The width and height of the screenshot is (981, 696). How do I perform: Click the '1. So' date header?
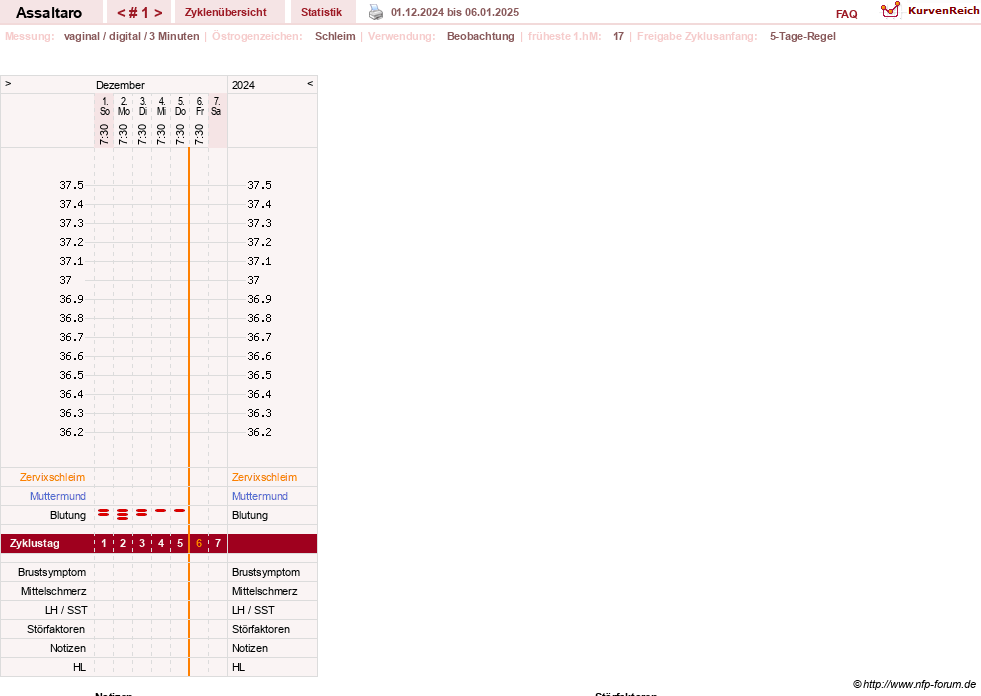click(104, 106)
